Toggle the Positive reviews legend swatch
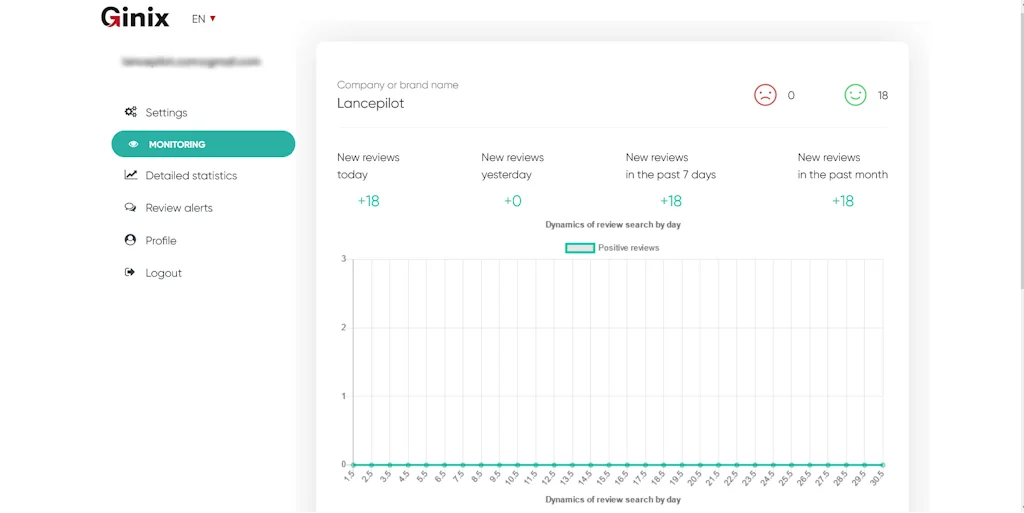The height and width of the screenshot is (513, 1024). (x=580, y=248)
